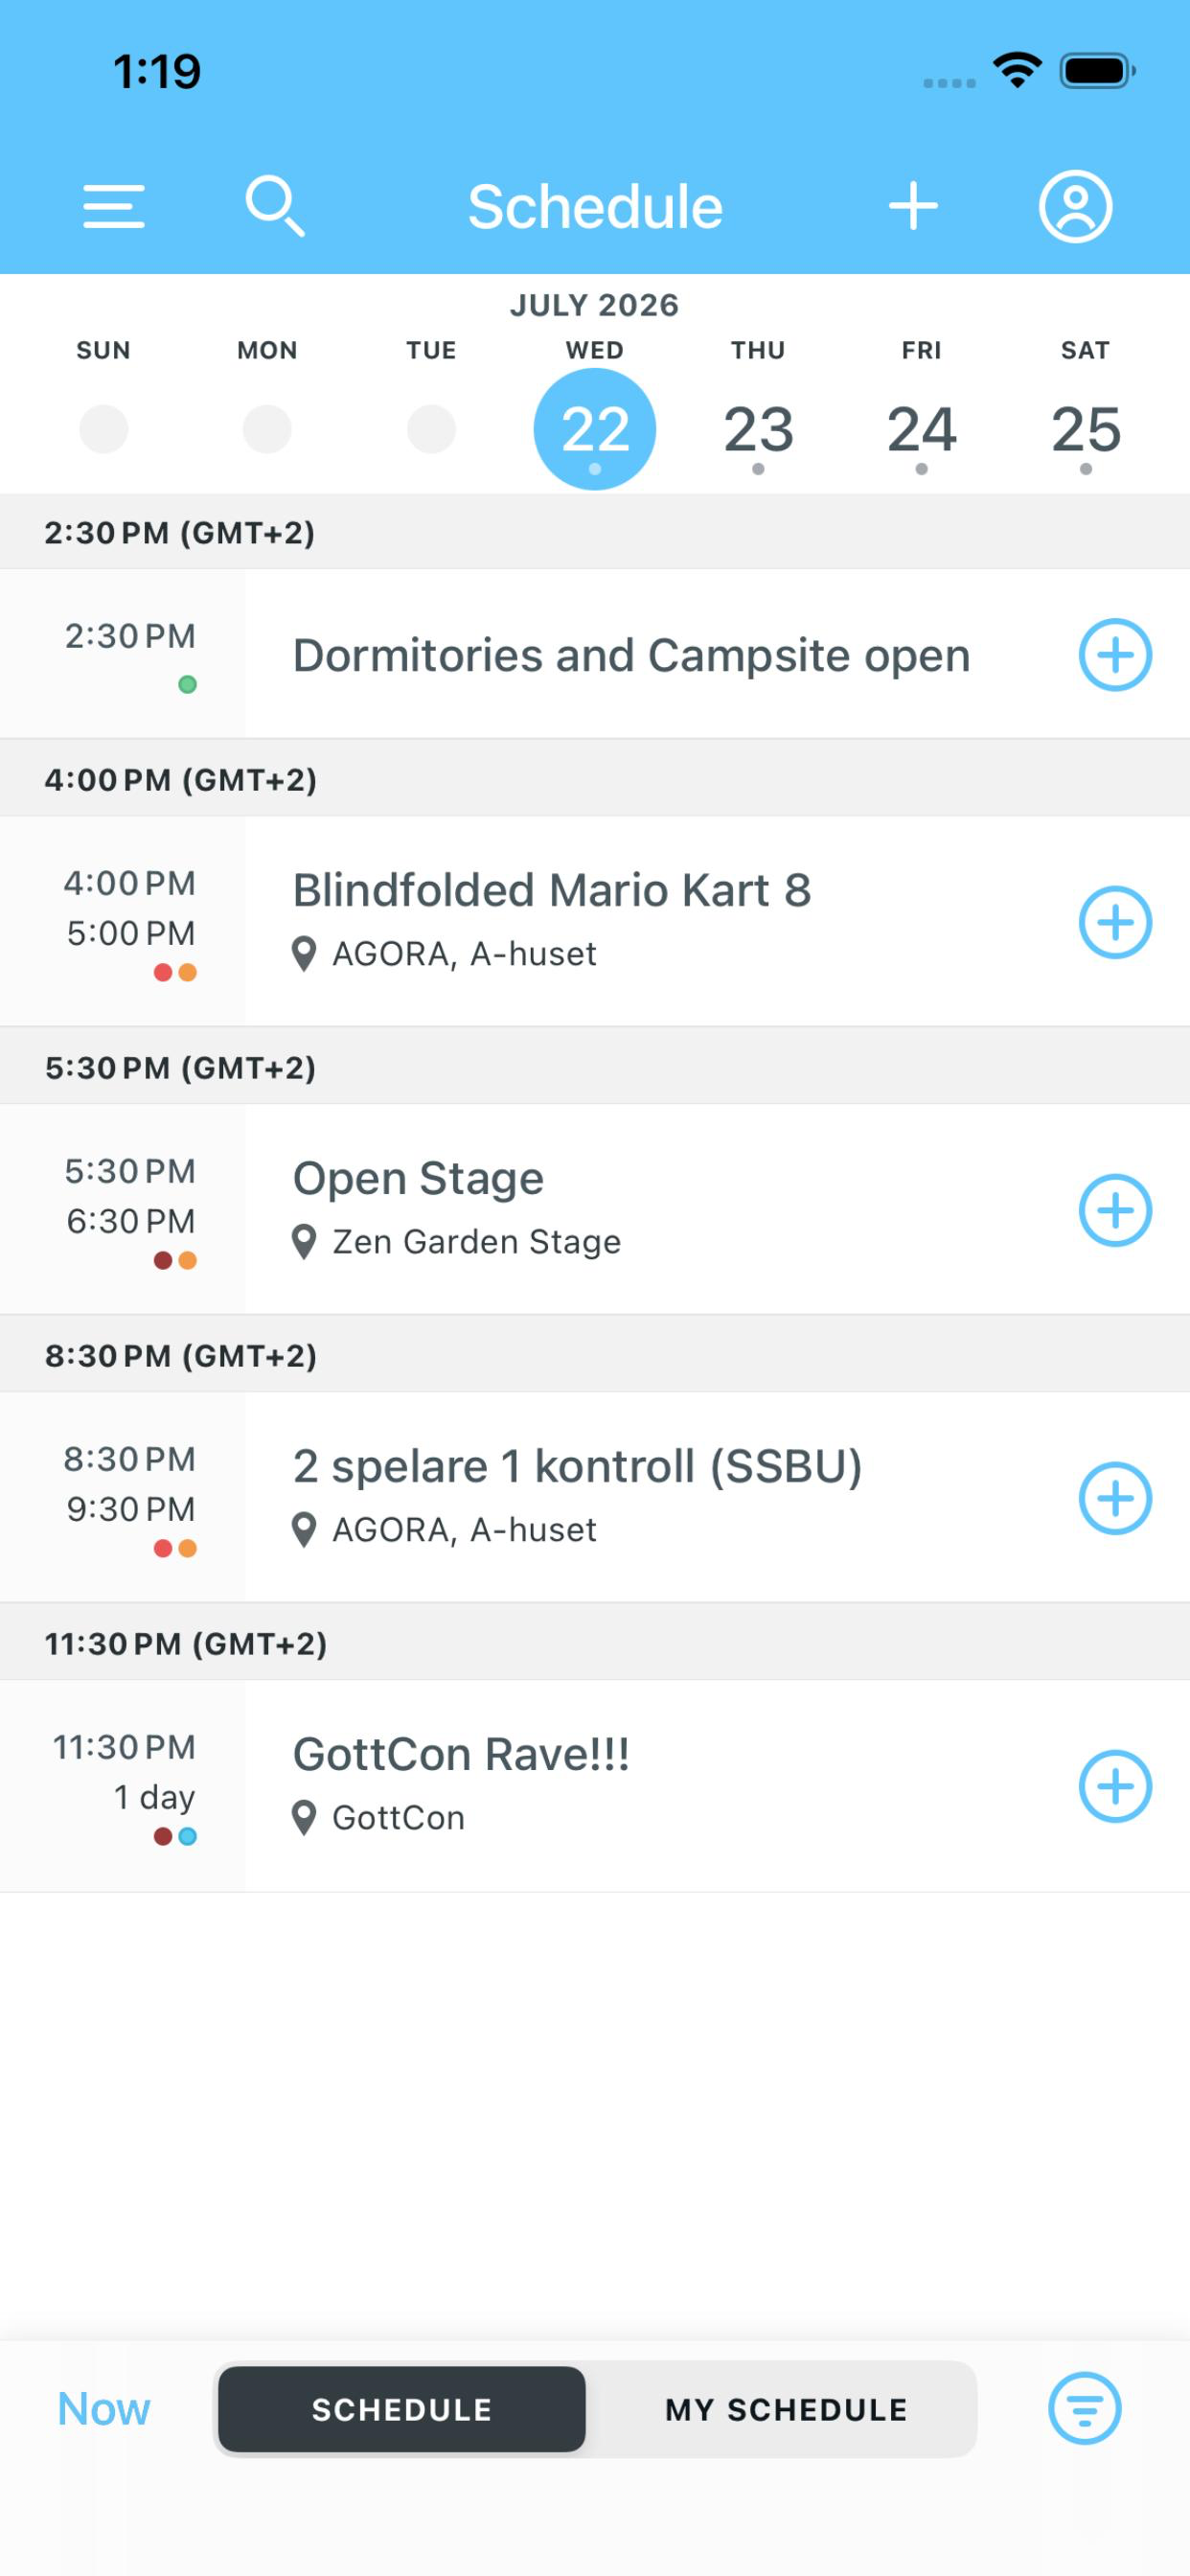
Task: Open the hamburger menu
Action: pos(114,206)
